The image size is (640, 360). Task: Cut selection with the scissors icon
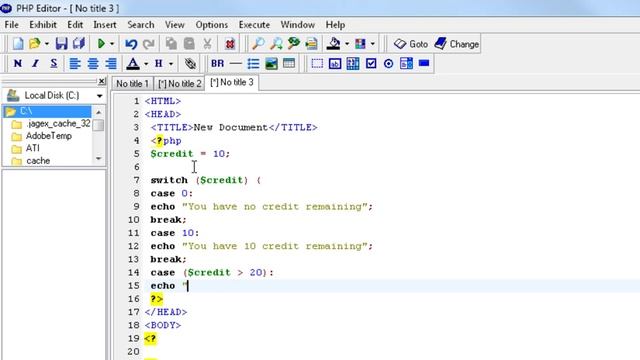(x=207, y=43)
